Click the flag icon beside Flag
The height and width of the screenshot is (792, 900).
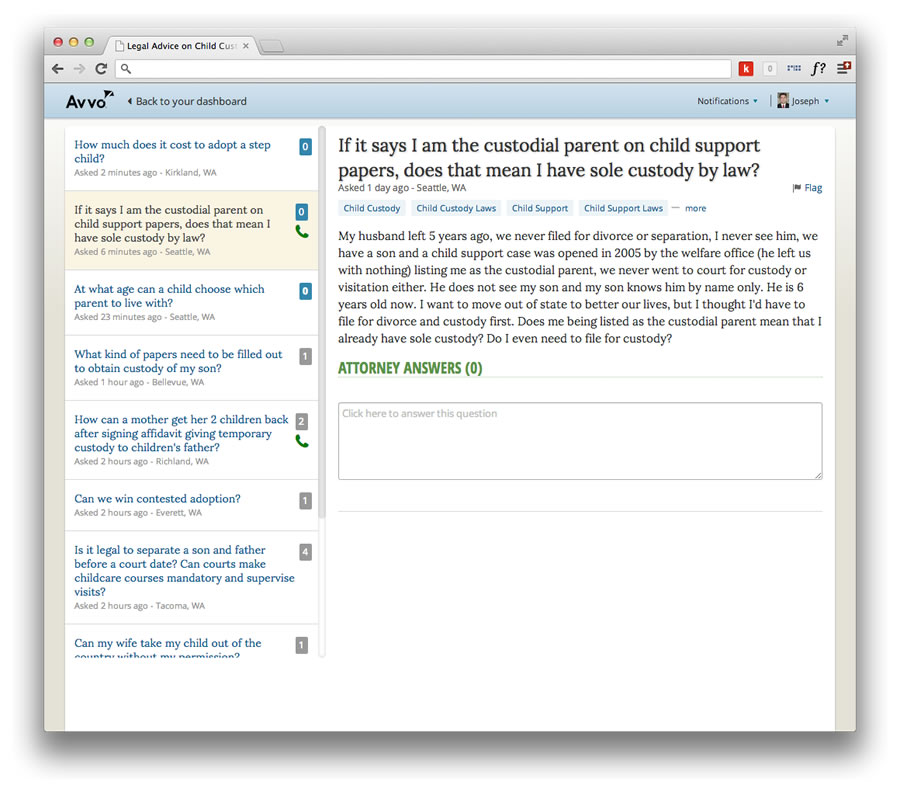(797, 188)
